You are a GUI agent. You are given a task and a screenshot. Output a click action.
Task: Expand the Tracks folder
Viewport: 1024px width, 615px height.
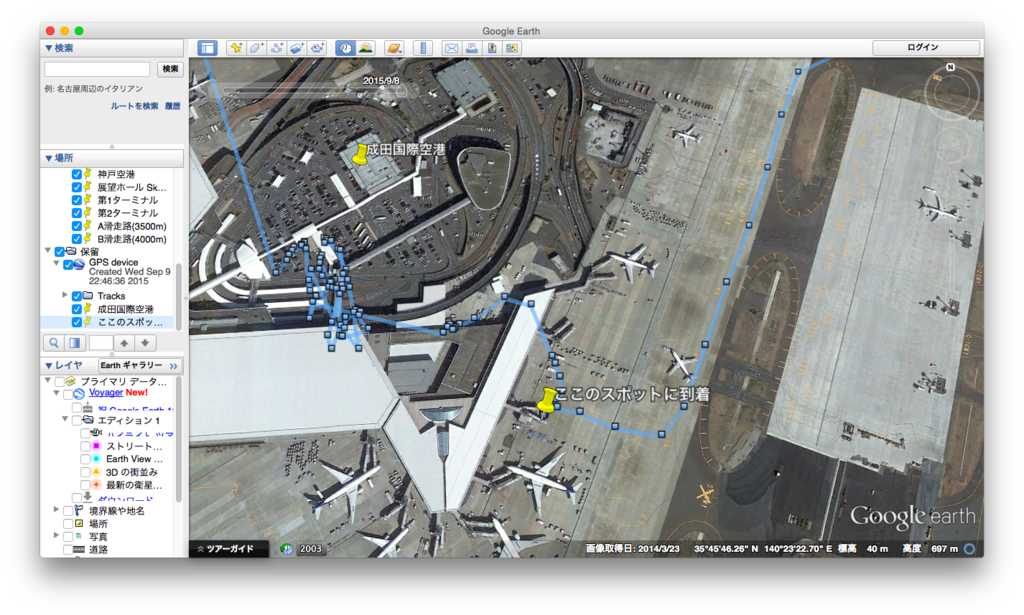[65, 295]
